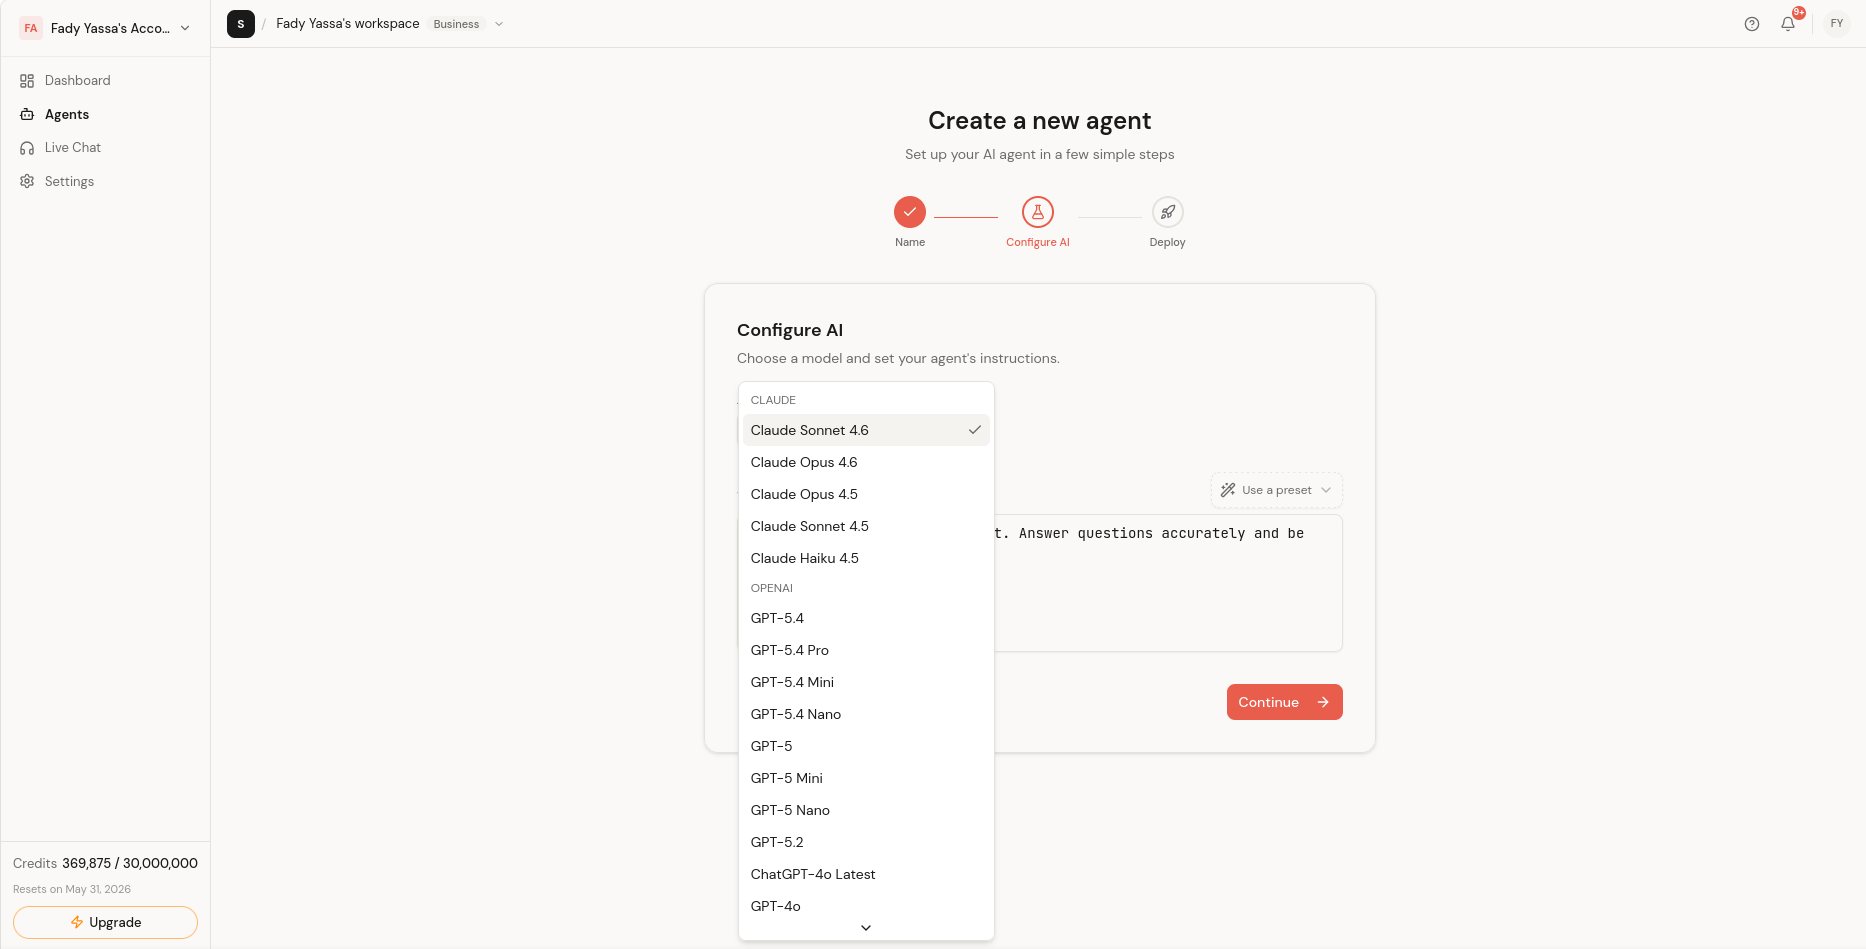Select GPT-5.4 model
The height and width of the screenshot is (949, 1866).
pos(866,618)
